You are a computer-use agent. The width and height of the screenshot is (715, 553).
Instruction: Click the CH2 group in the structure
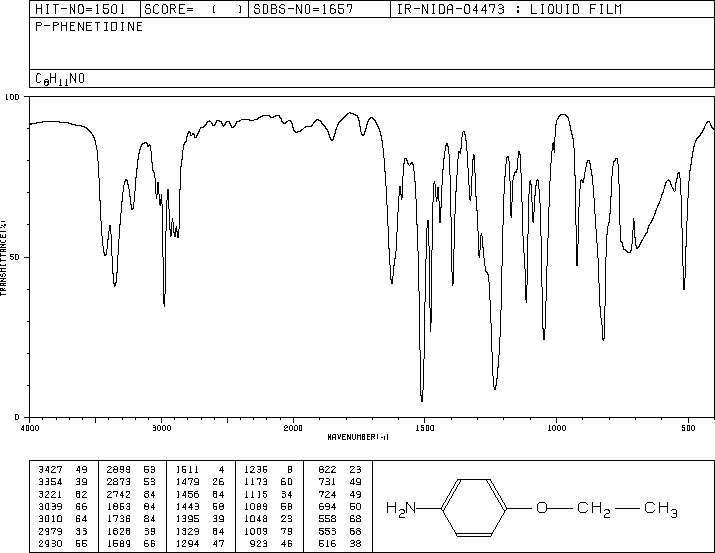(x=598, y=509)
